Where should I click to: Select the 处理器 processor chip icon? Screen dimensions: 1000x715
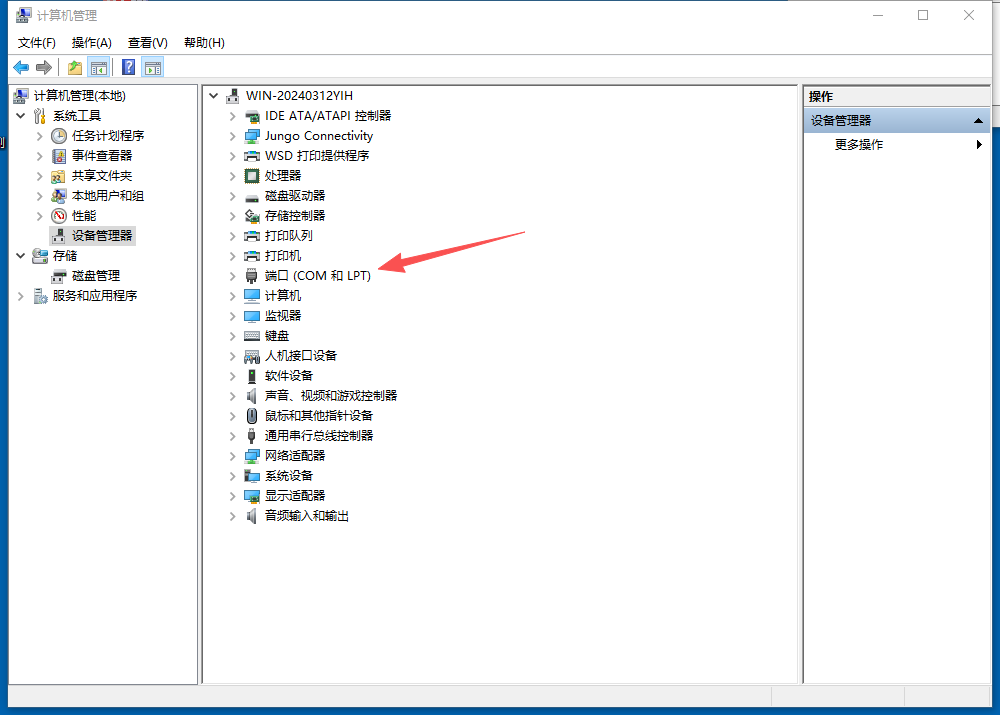coord(252,176)
